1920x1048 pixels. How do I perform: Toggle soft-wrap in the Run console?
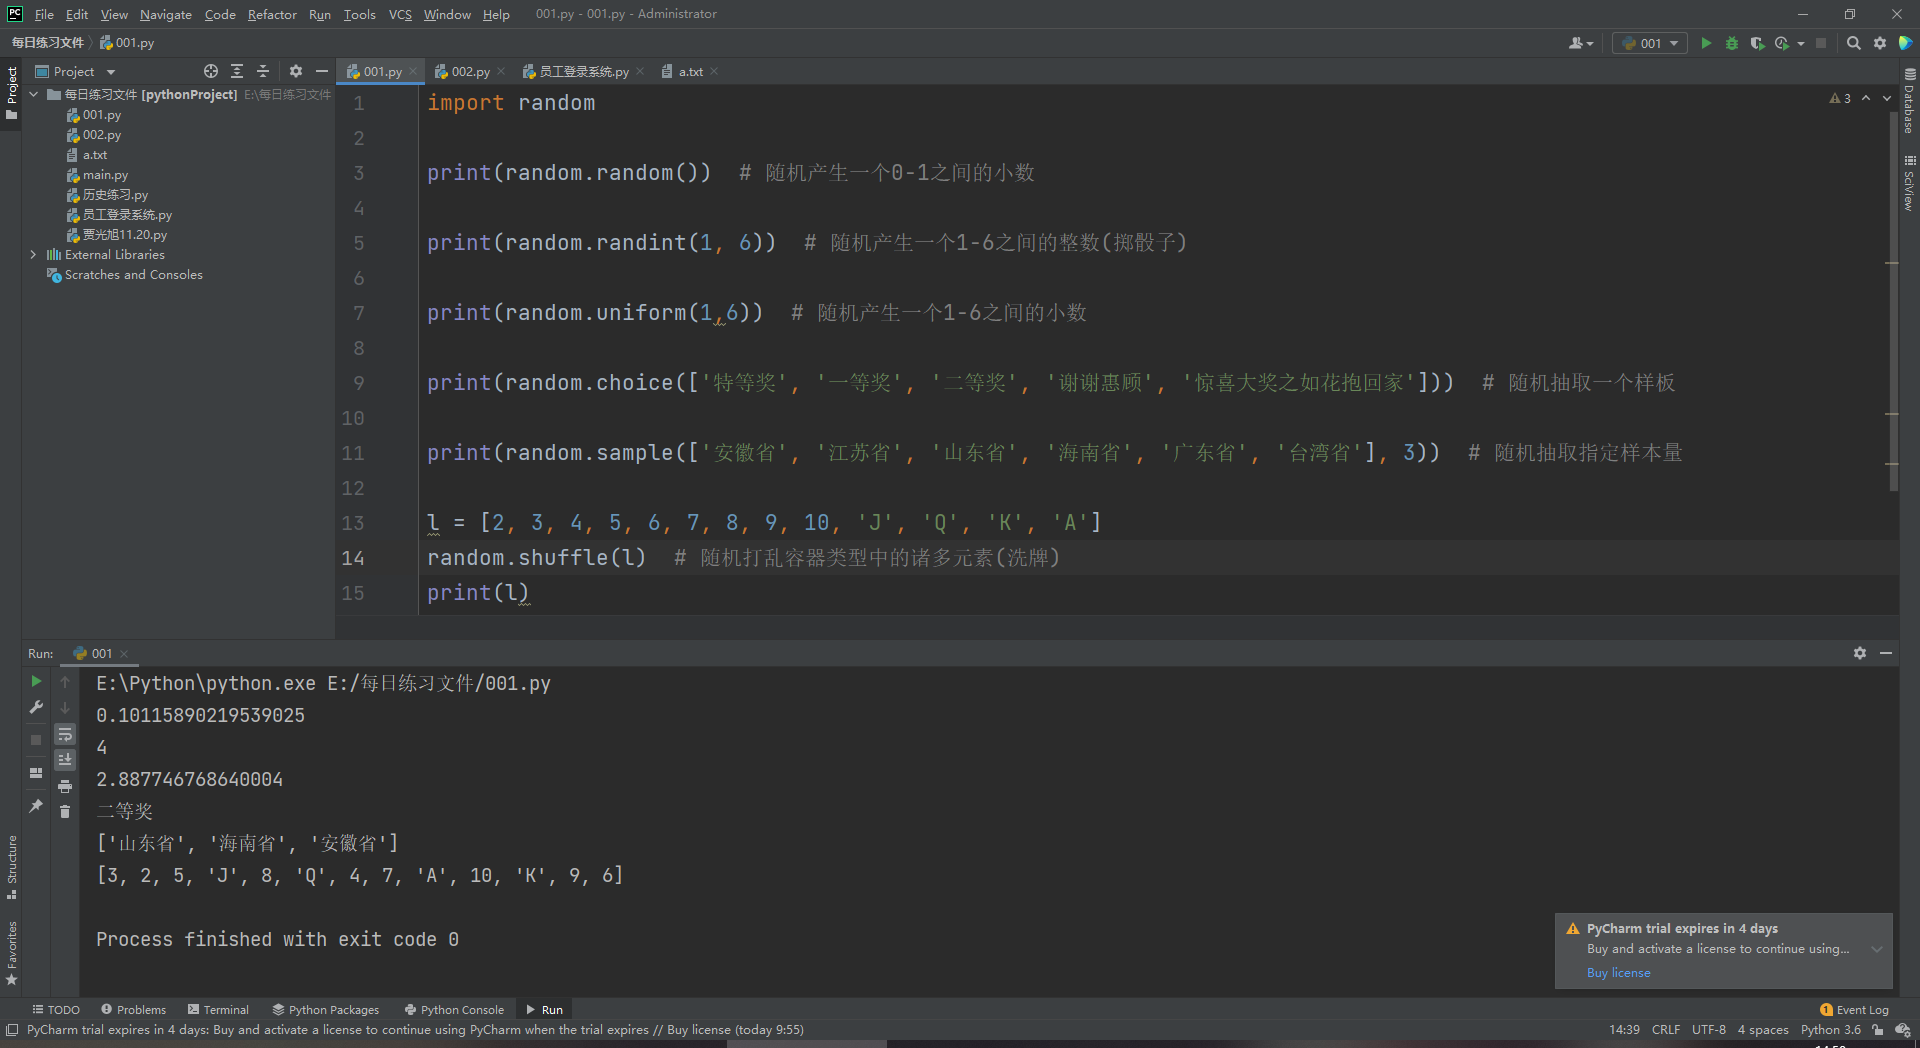click(65, 734)
